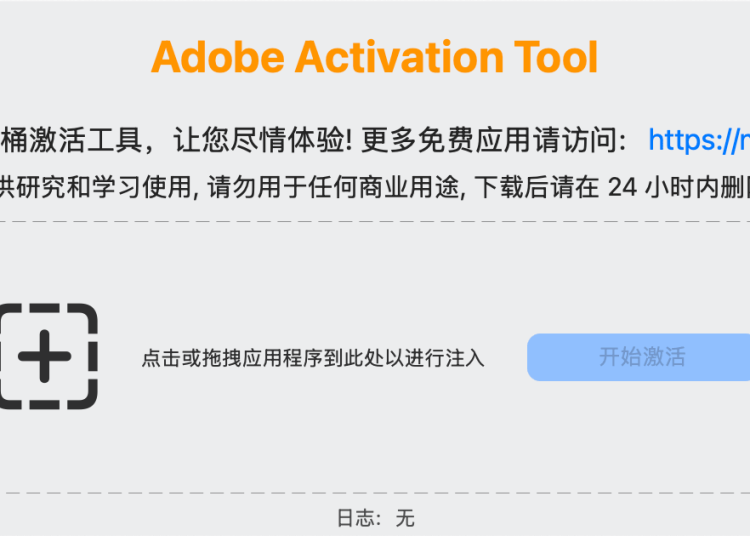Screen dimensions: 750x536
Task: Click the 无 log value
Action: coord(404,518)
